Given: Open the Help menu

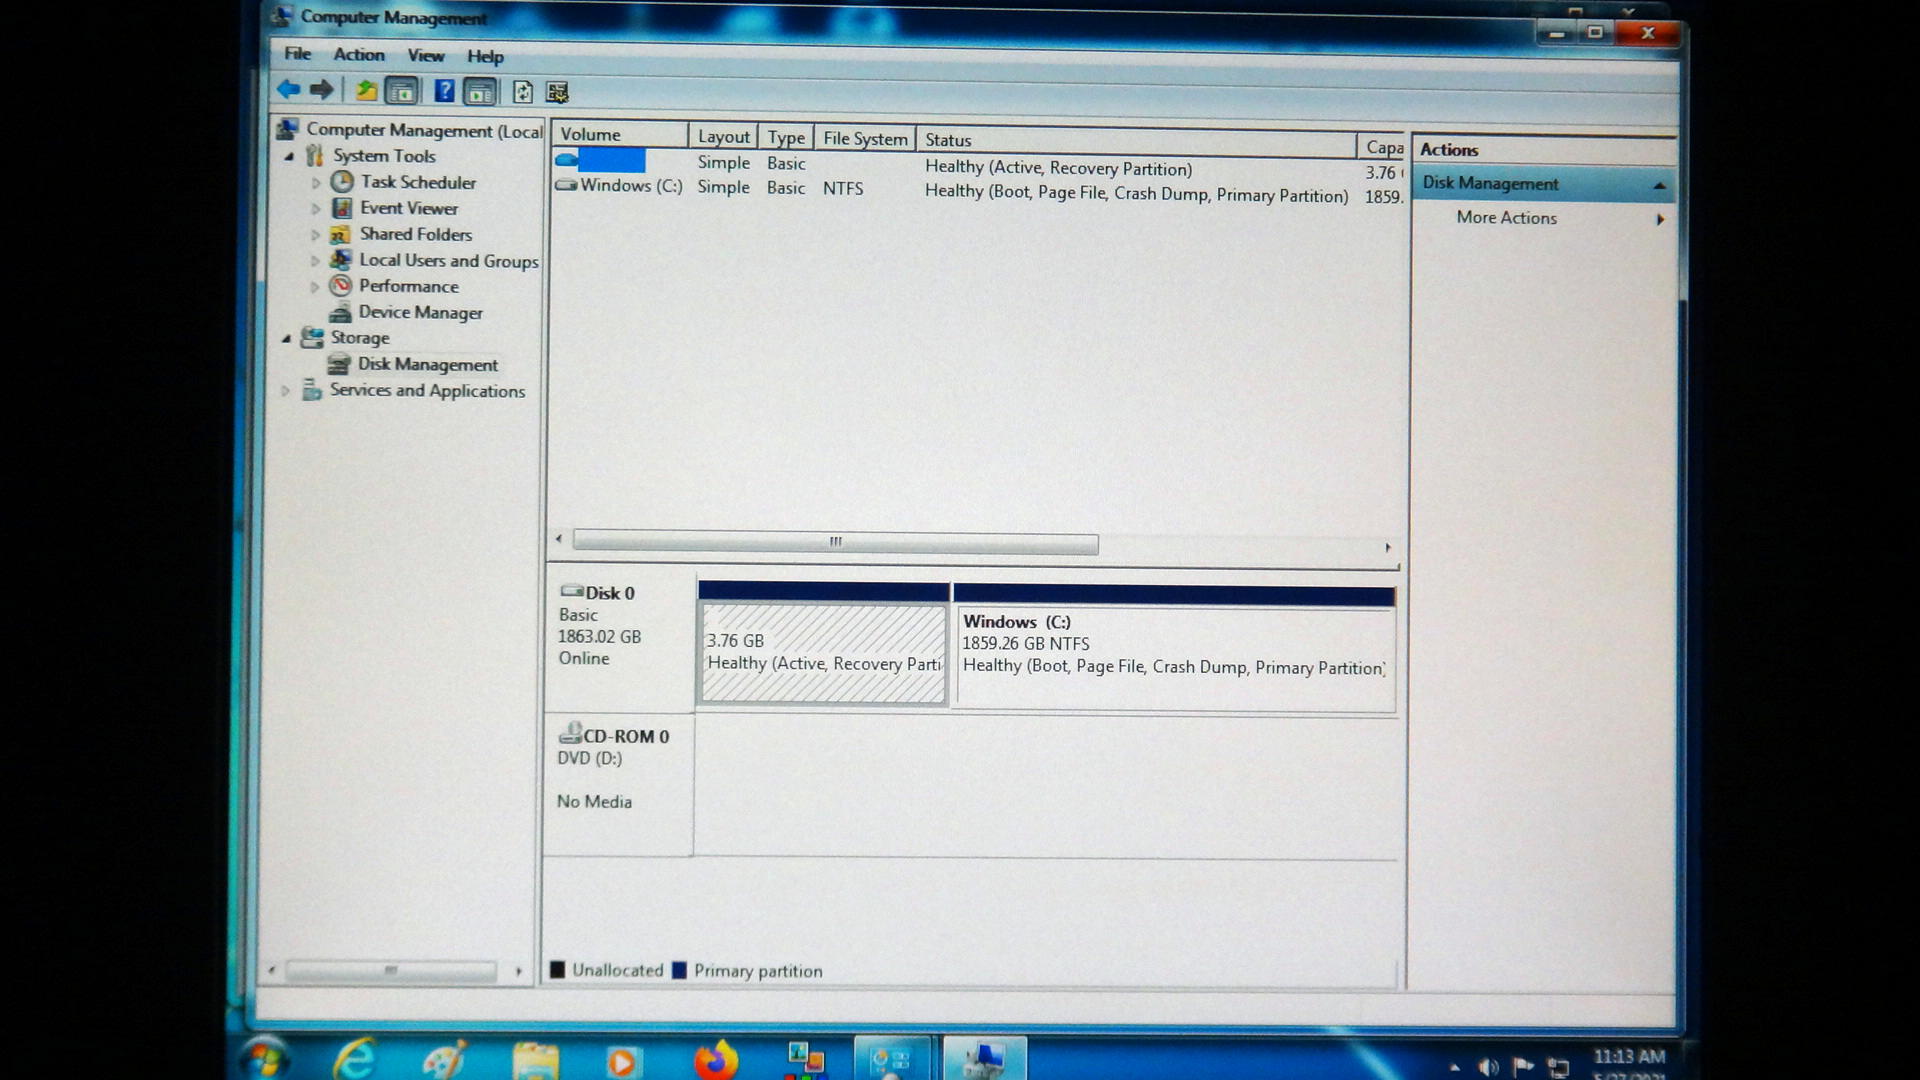Looking at the screenshot, I should [485, 57].
